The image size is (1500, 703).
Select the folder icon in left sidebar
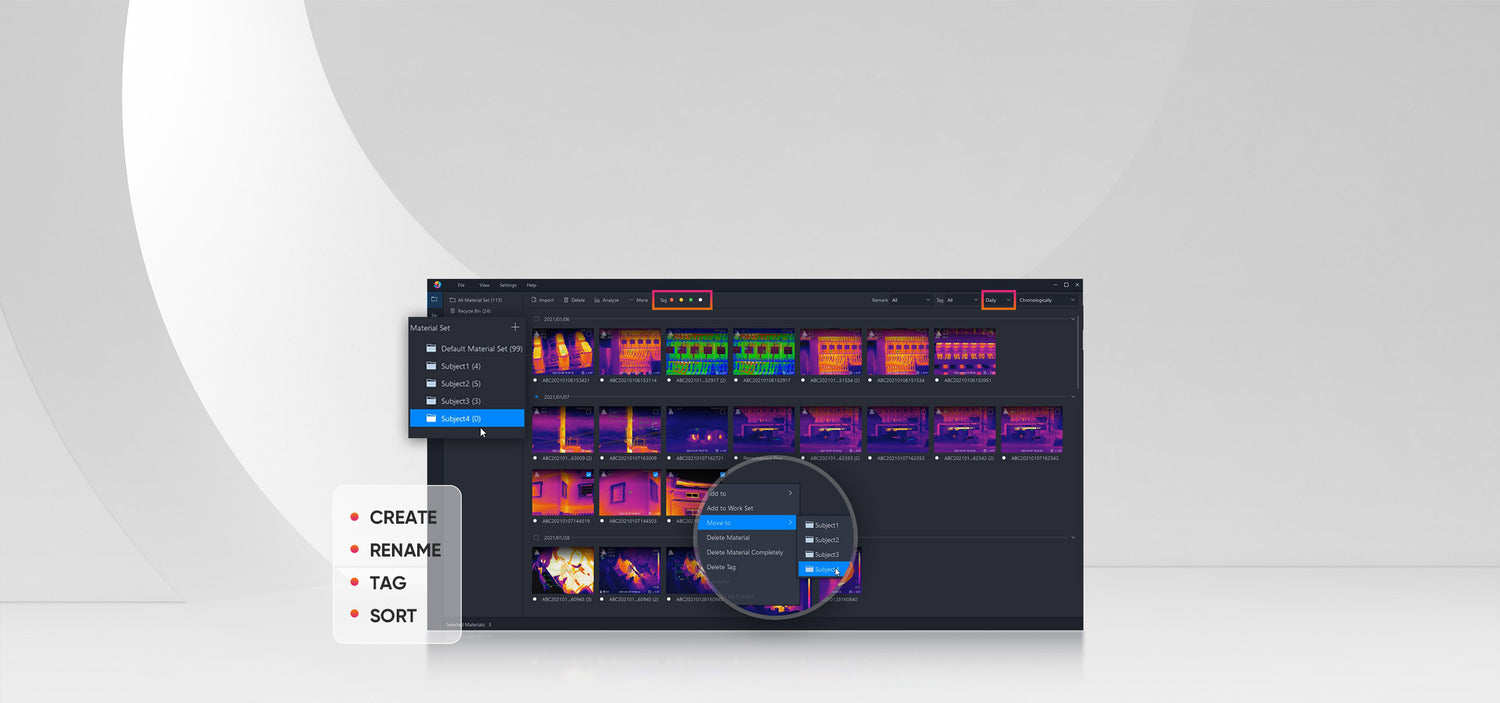(434, 299)
